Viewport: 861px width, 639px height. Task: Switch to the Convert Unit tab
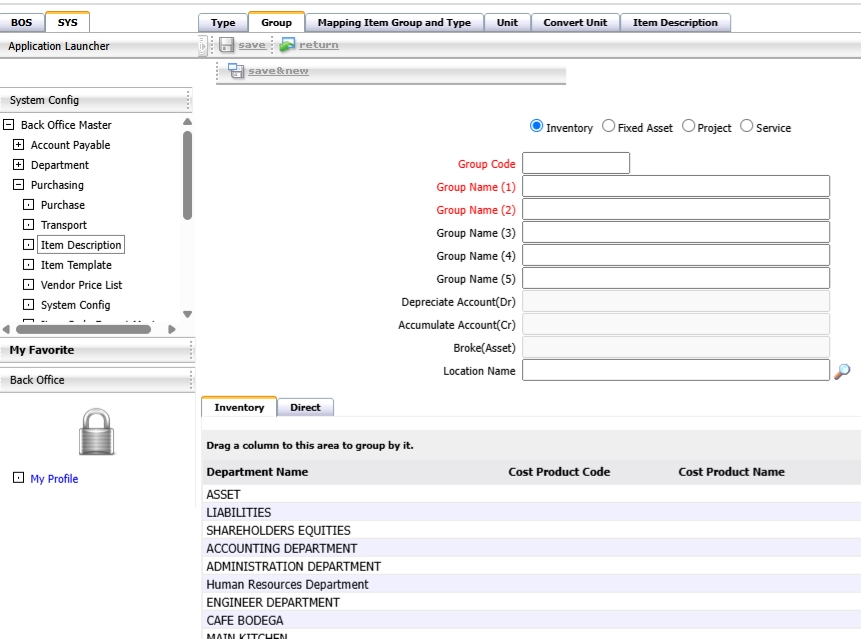(x=575, y=23)
